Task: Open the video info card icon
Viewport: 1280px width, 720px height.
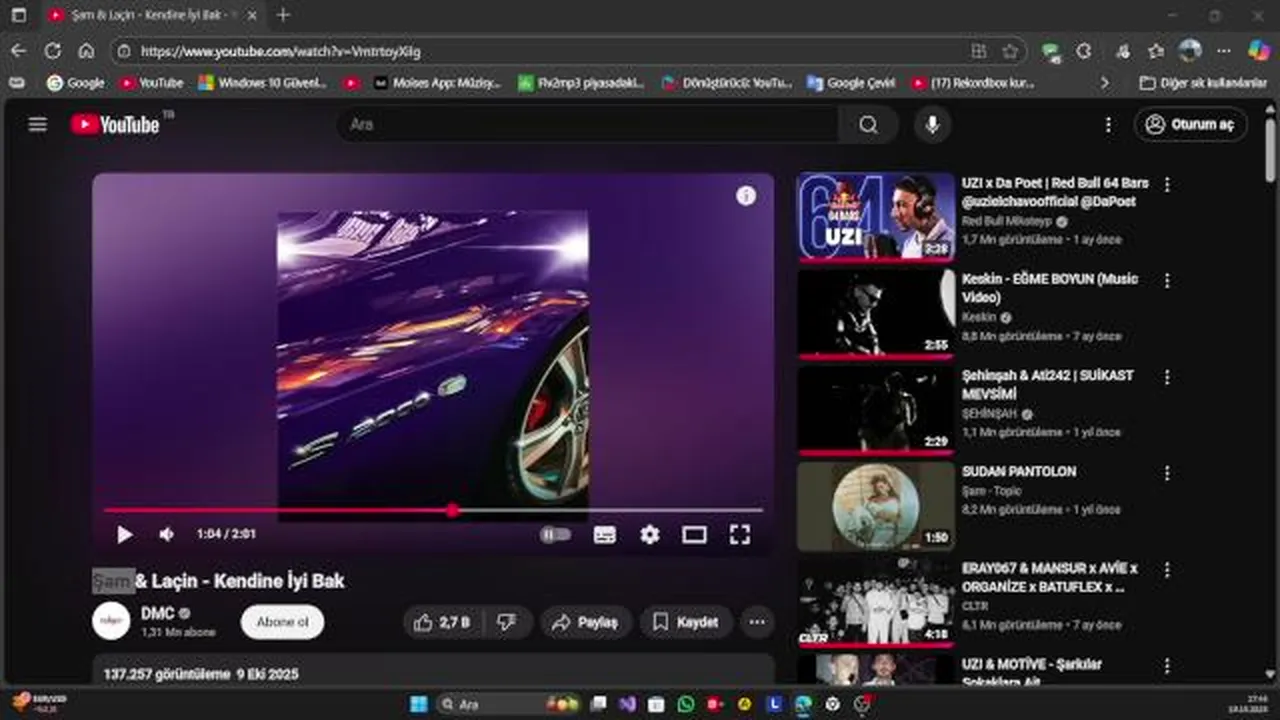Action: [x=746, y=196]
